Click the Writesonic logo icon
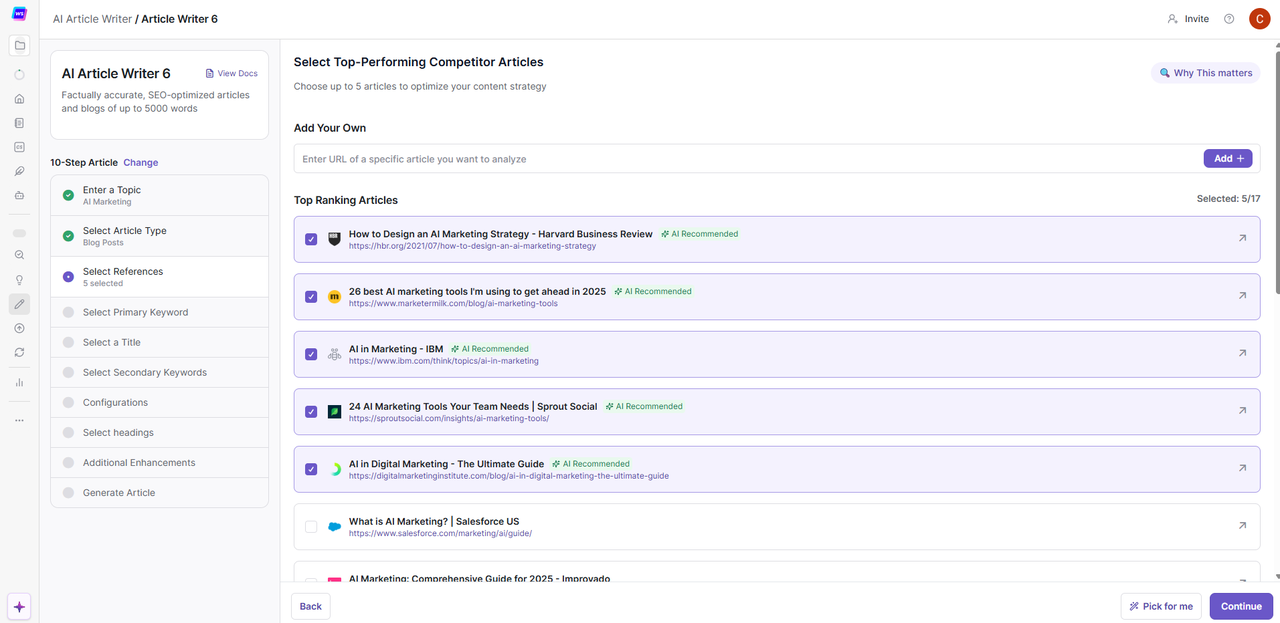The width and height of the screenshot is (1280, 623). coord(19,13)
